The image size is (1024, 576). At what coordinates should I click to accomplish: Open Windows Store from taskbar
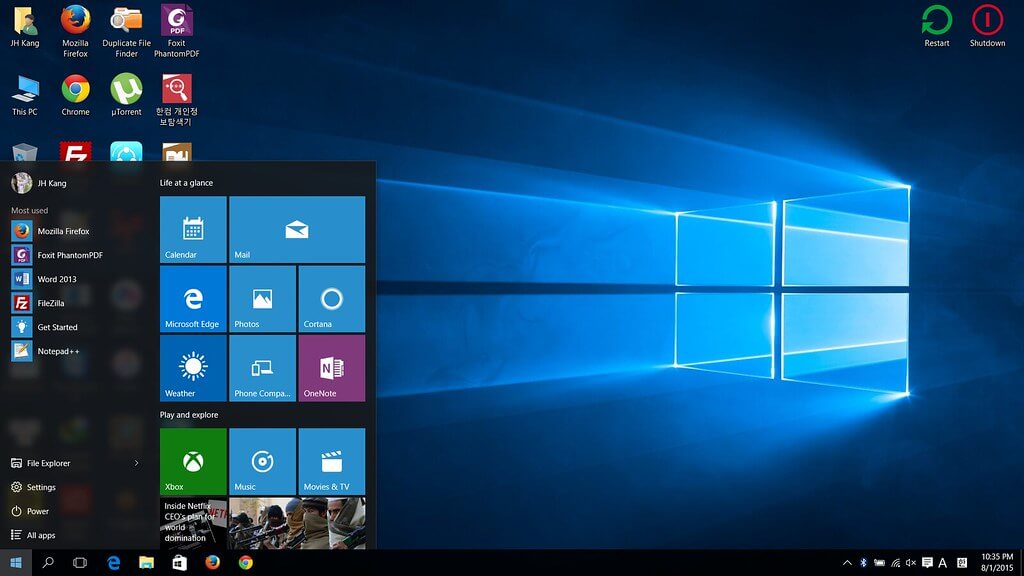click(180, 562)
